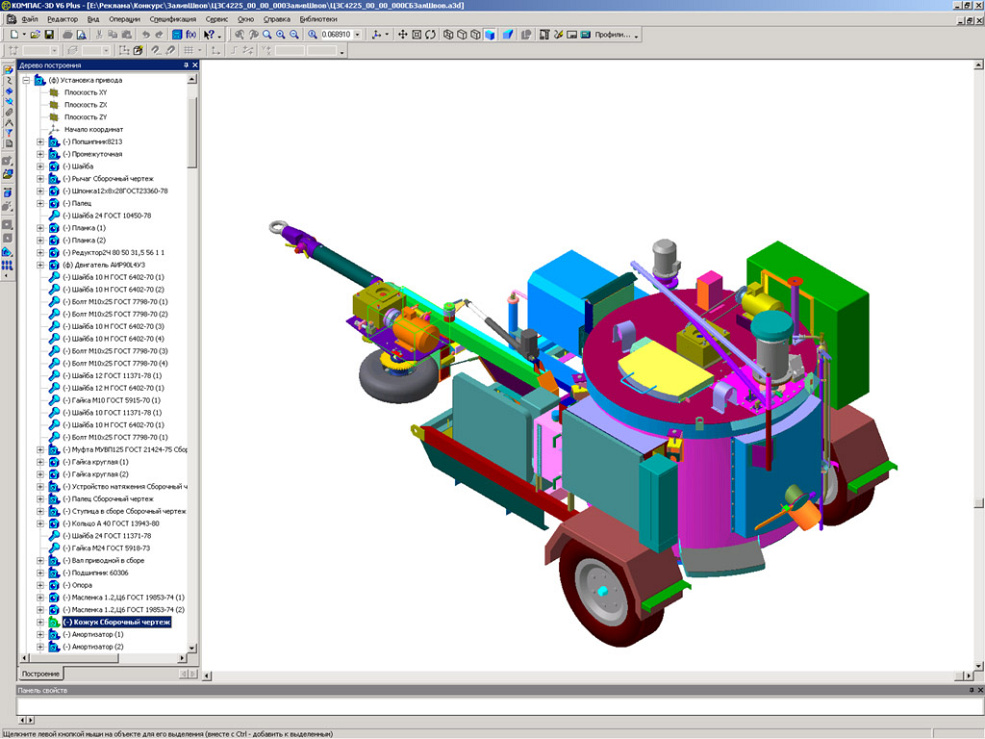Click the Построение tab at panel bottom

click(41, 674)
